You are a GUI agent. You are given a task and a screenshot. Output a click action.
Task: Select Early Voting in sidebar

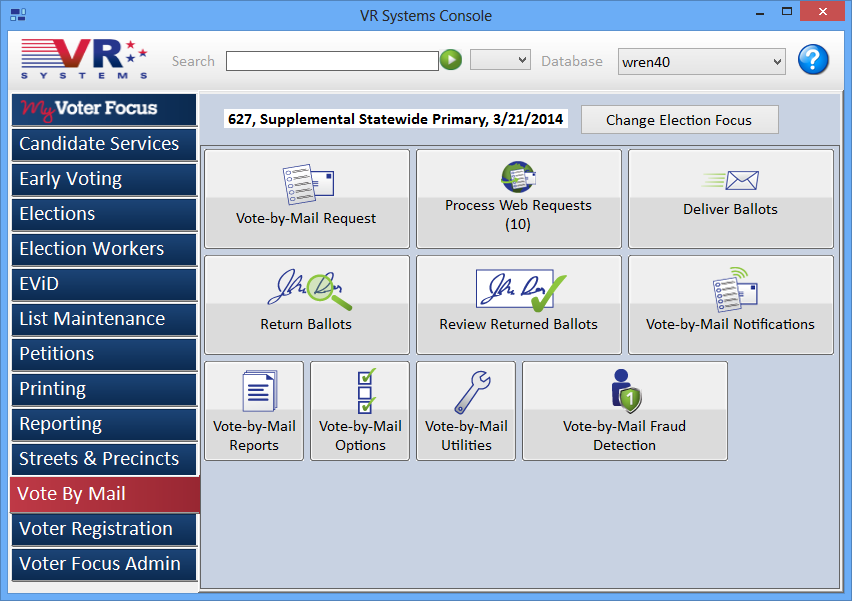104,179
